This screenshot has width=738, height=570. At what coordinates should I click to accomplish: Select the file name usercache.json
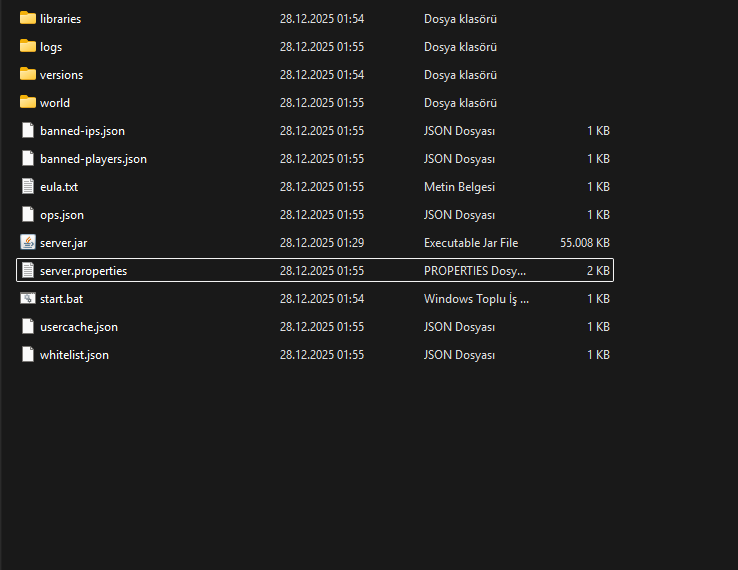(x=79, y=327)
